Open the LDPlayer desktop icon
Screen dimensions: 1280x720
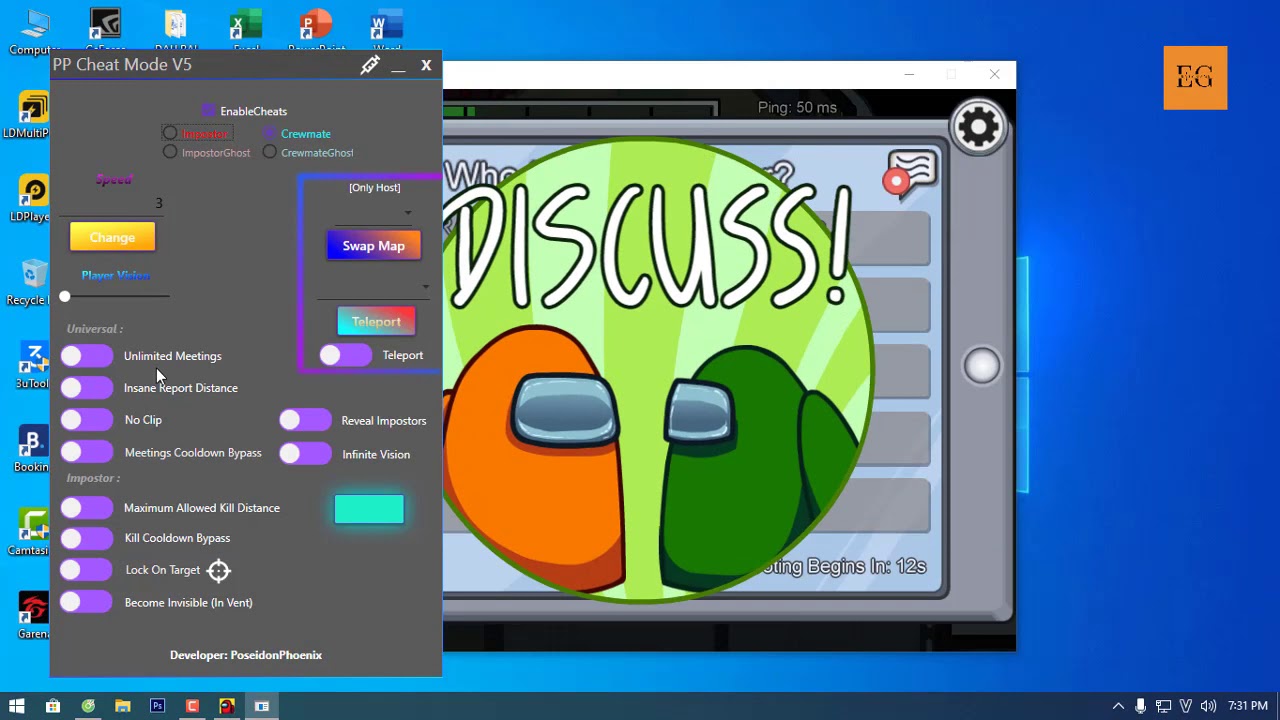(x=32, y=199)
